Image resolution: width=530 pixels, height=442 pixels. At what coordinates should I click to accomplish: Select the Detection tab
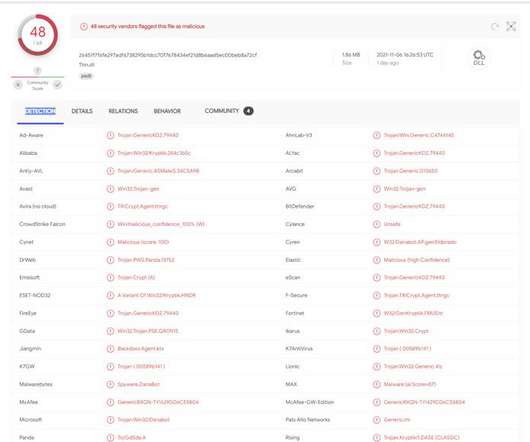click(x=40, y=111)
